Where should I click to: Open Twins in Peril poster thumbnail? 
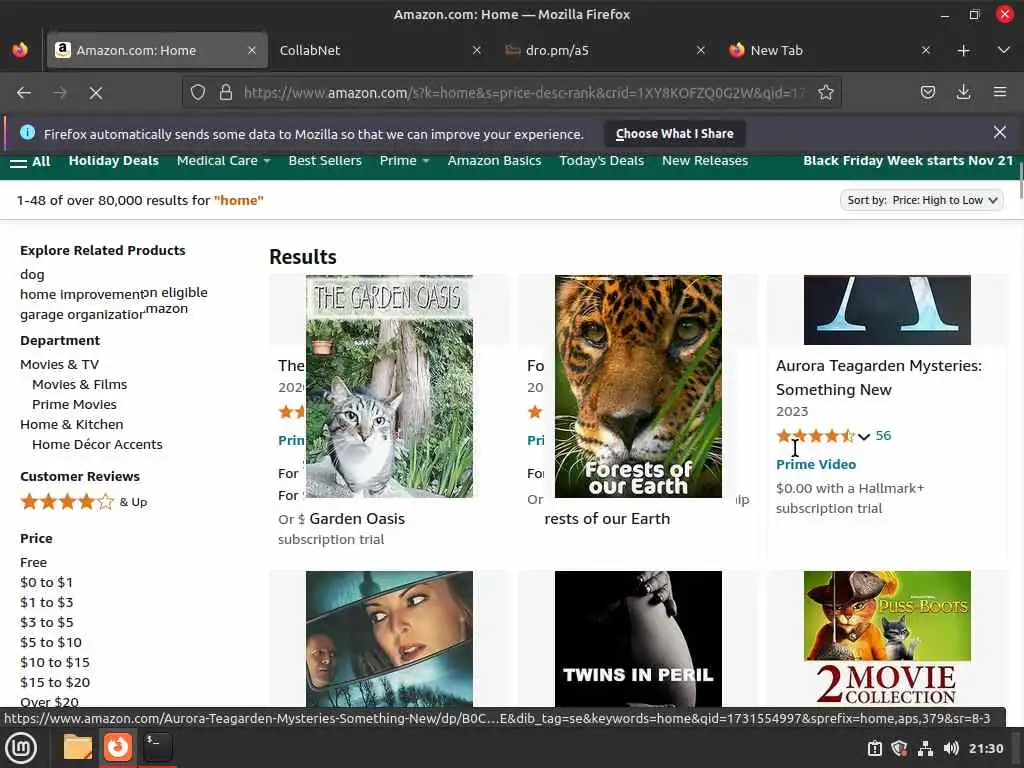point(638,639)
